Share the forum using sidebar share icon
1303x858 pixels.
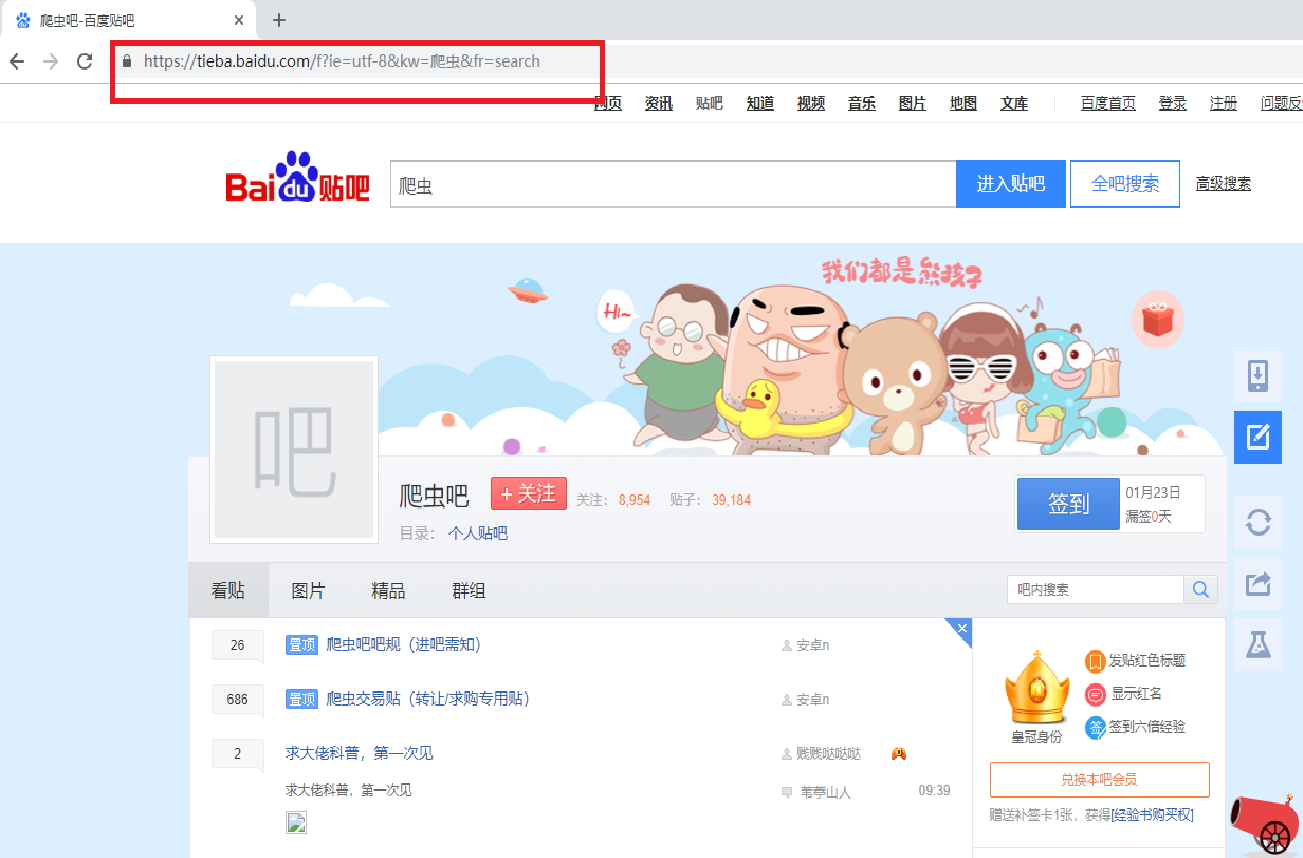tap(1257, 583)
